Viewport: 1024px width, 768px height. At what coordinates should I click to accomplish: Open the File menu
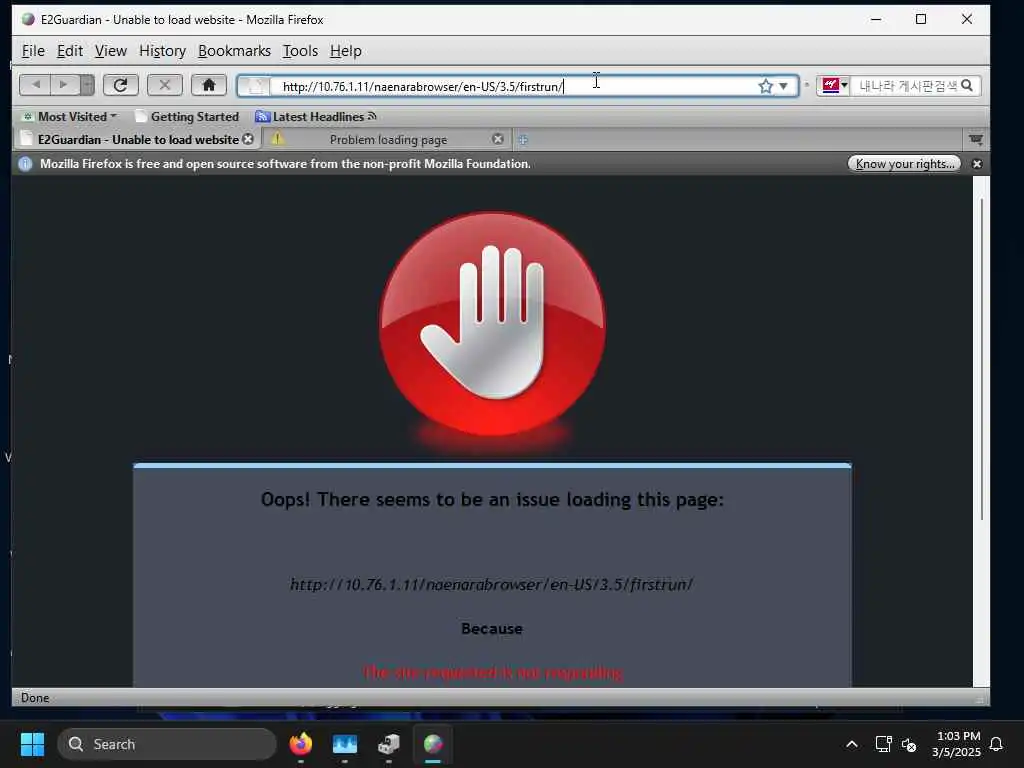(33, 51)
